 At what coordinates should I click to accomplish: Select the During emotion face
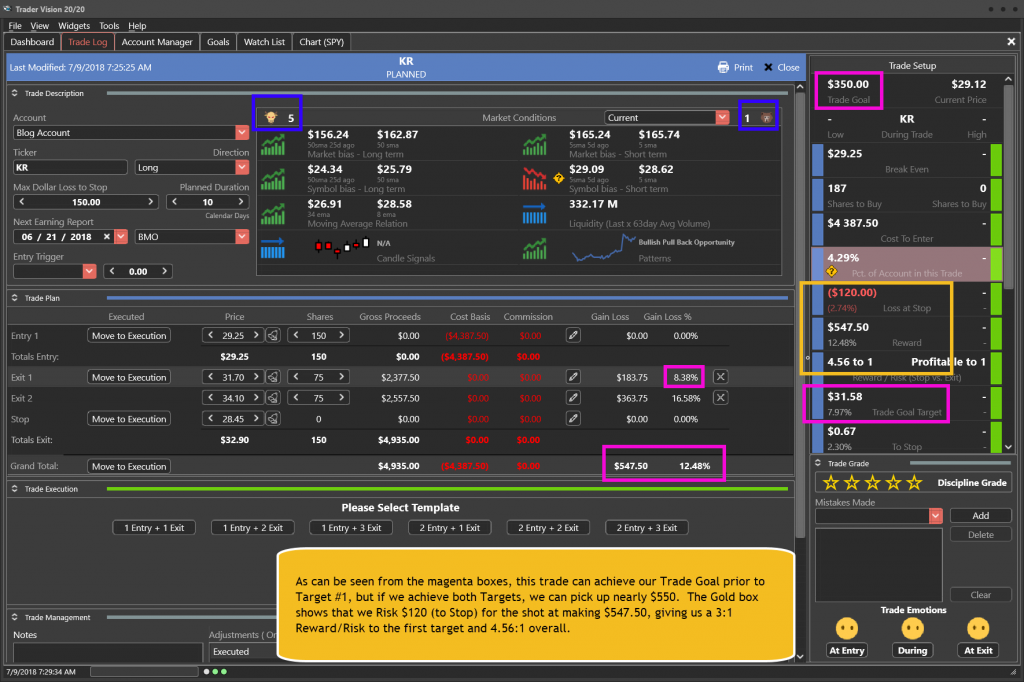point(912,628)
